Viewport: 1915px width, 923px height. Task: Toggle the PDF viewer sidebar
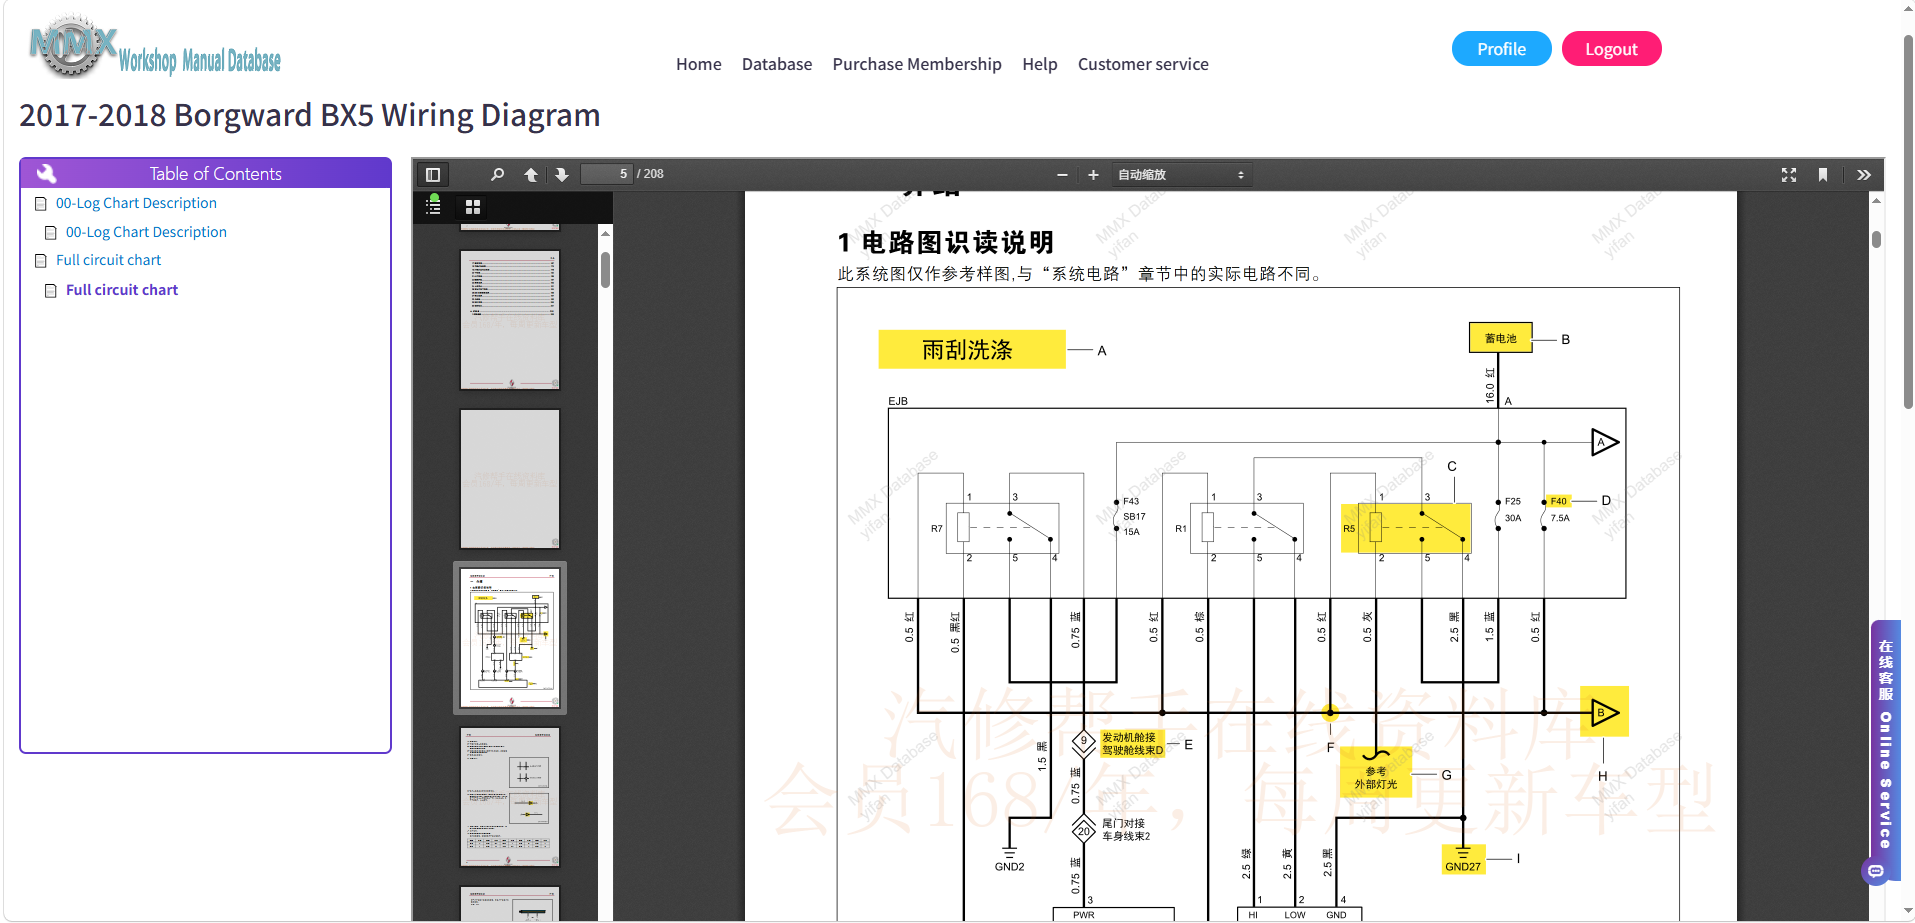pos(433,175)
